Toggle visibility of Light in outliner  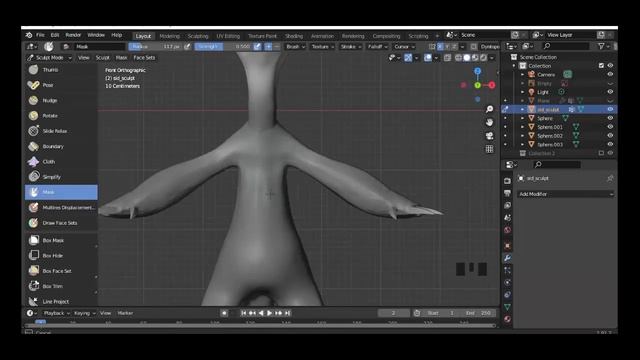point(610,92)
